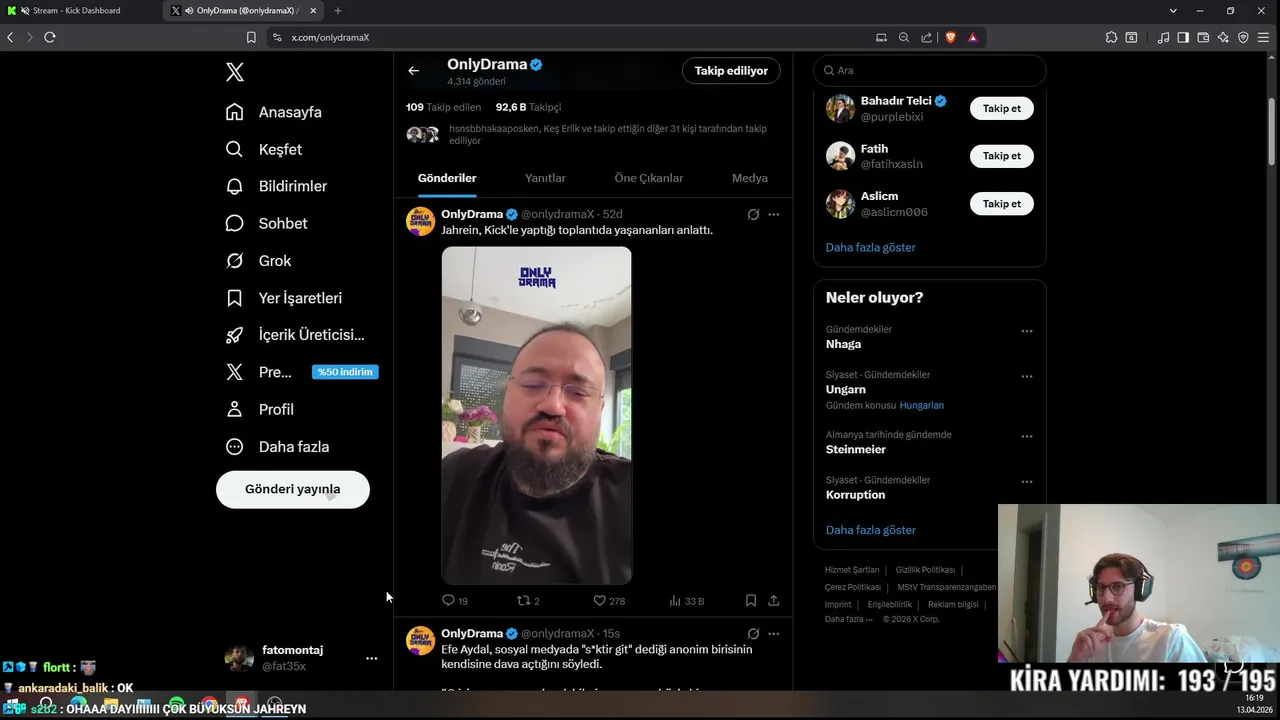Viewport: 1280px width, 720px height.
Task: Open Brave wallet icon
Action: (1203, 37)
